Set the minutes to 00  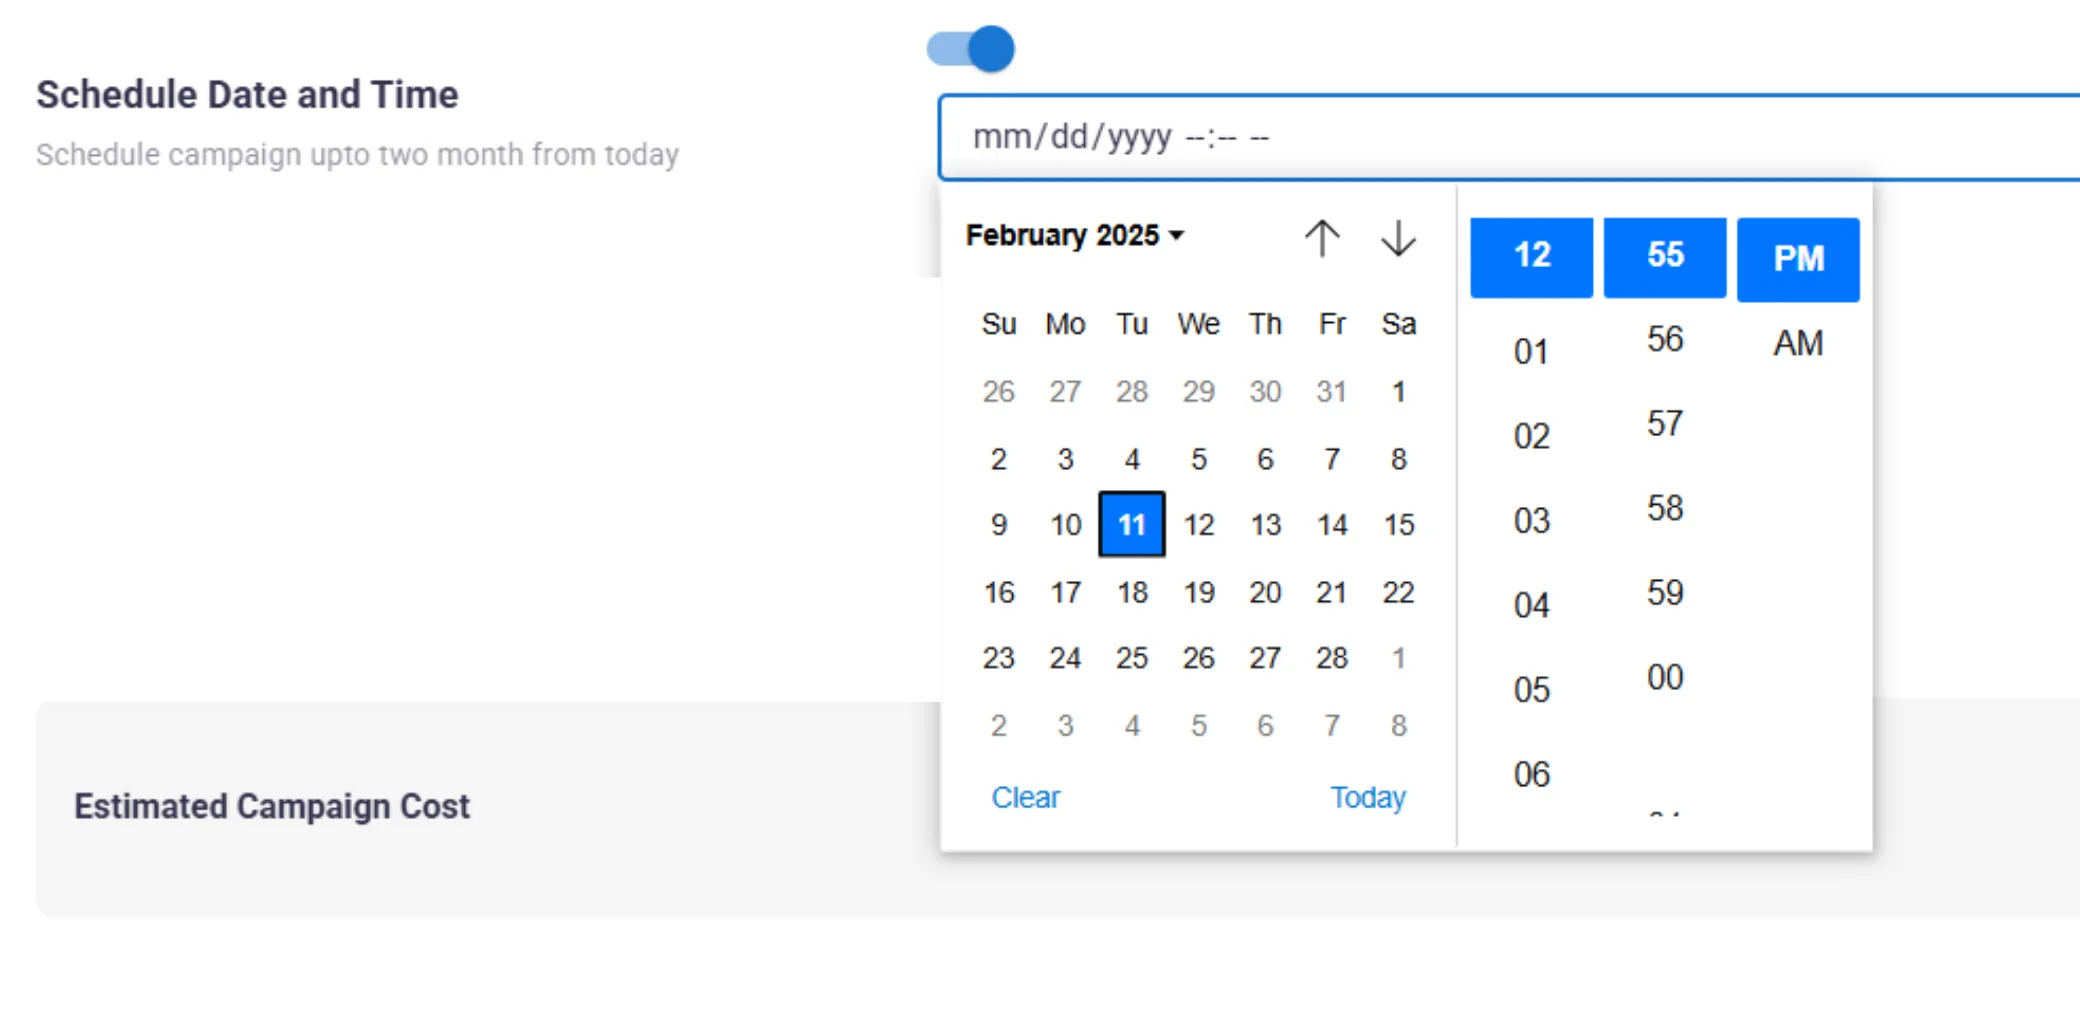(x=1665, y=677)
